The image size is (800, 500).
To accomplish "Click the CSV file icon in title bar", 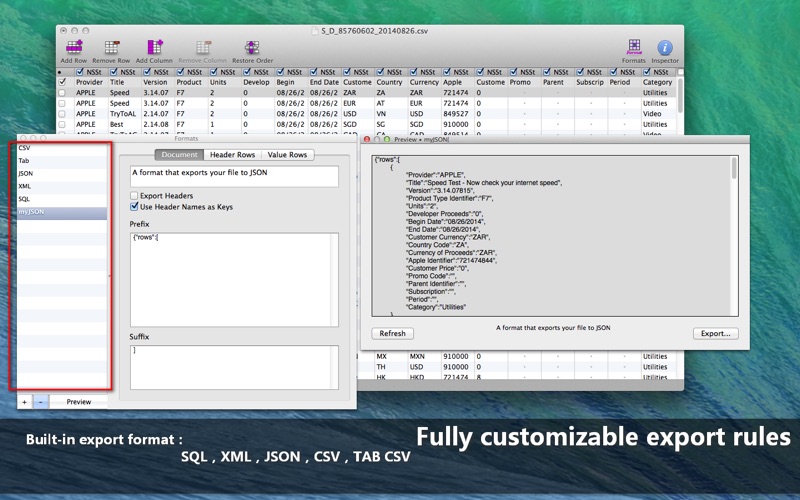I will tap(315, 31).
